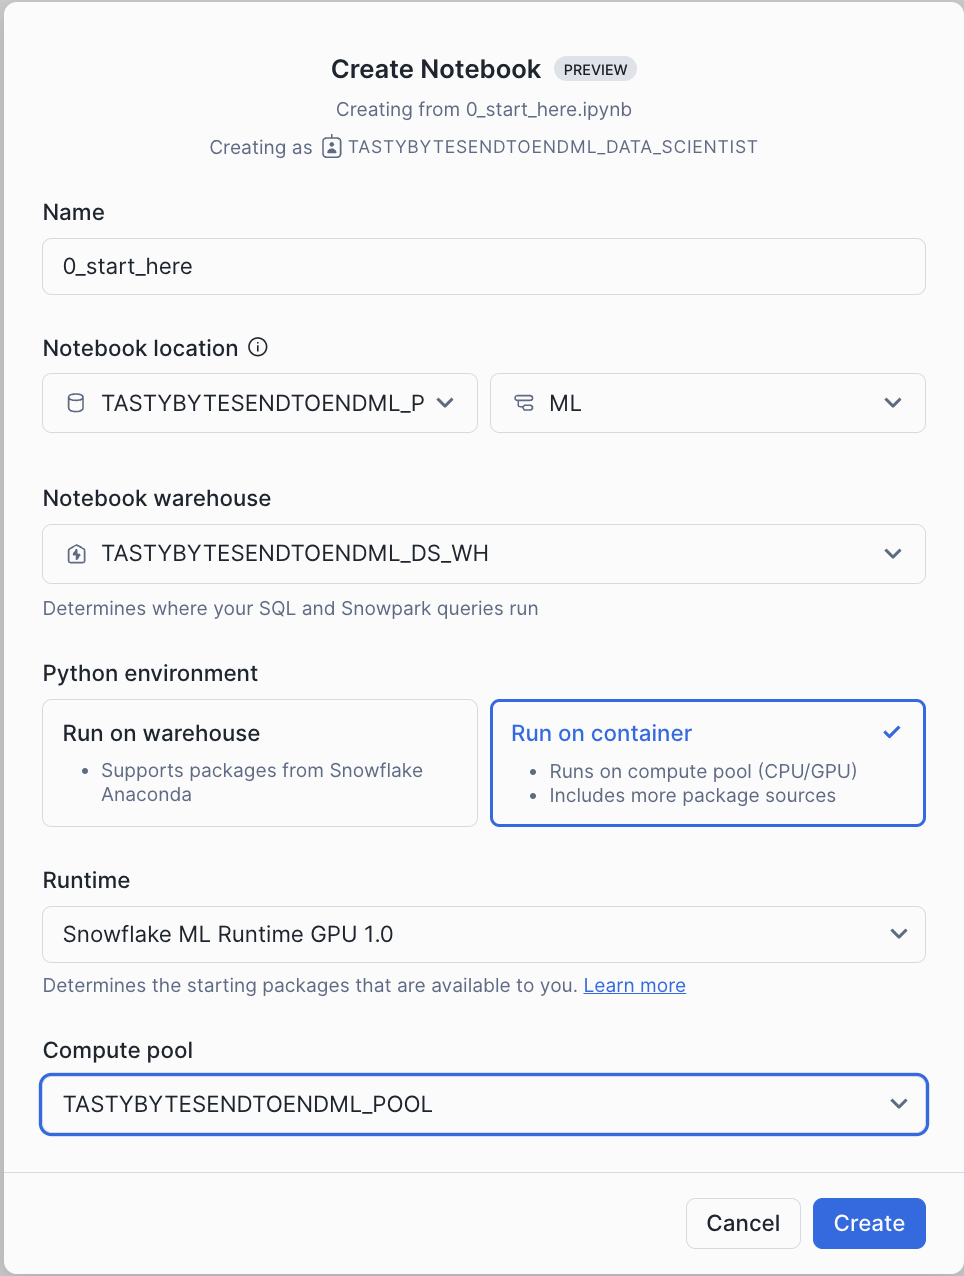The width and height of the screenshot is (964, 1276).
Task: Click the schema icon beside ML
Action: [524, 403]
